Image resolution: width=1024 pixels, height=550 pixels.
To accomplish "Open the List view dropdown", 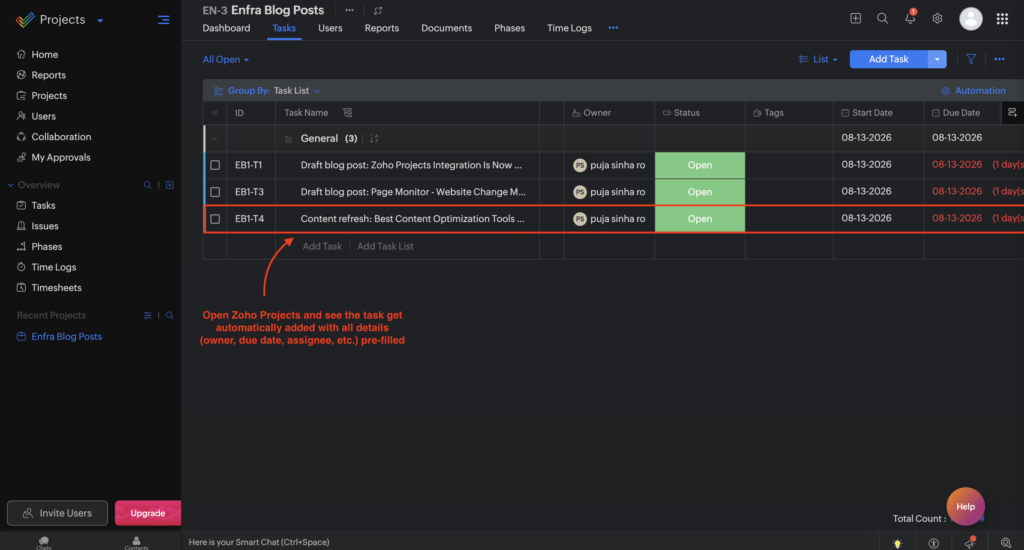I will pos(818,59).
